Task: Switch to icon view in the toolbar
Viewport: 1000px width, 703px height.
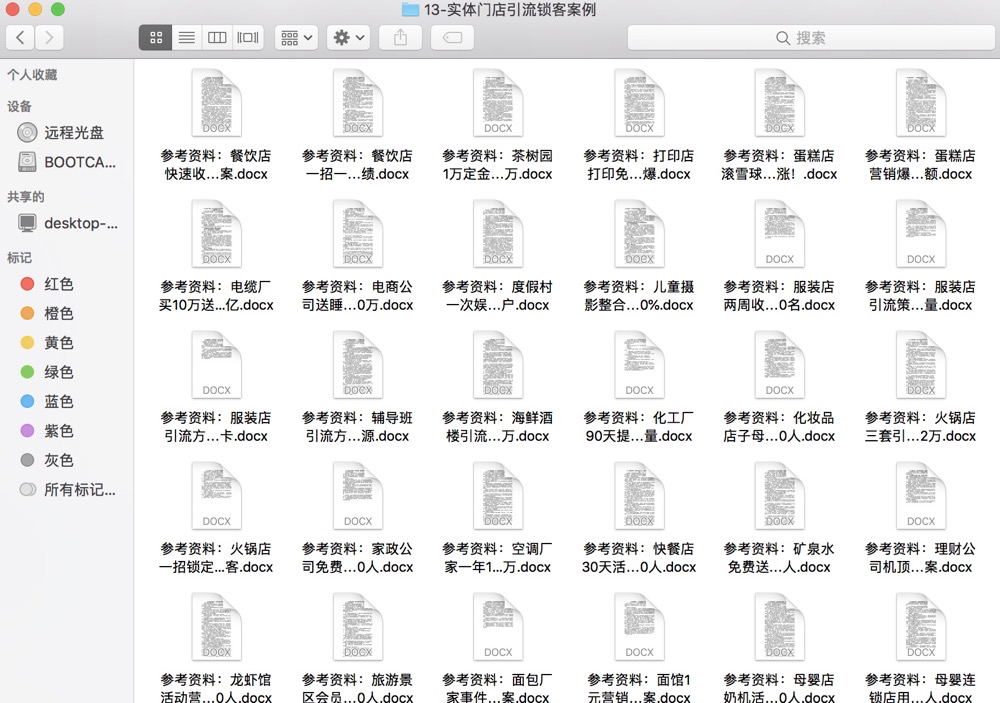Action: [155, 37]
